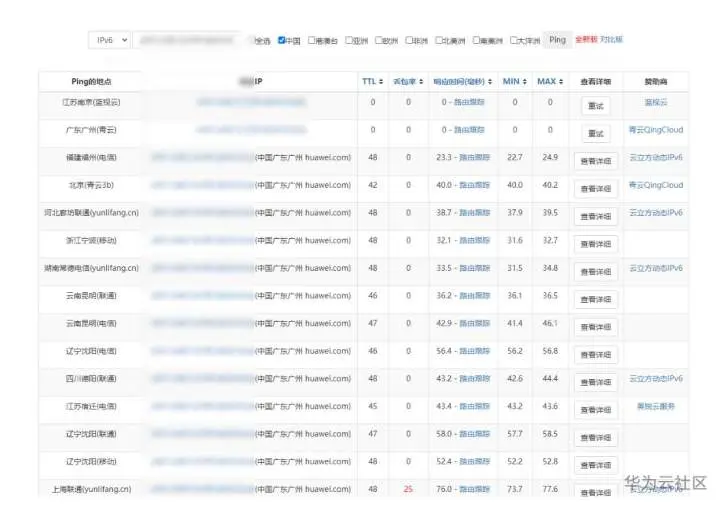This screenshot has height=509, width=720.
Task: Open 青云QingCloud sponsor link in the 广东广州 row
Action: tap(656, 130)
